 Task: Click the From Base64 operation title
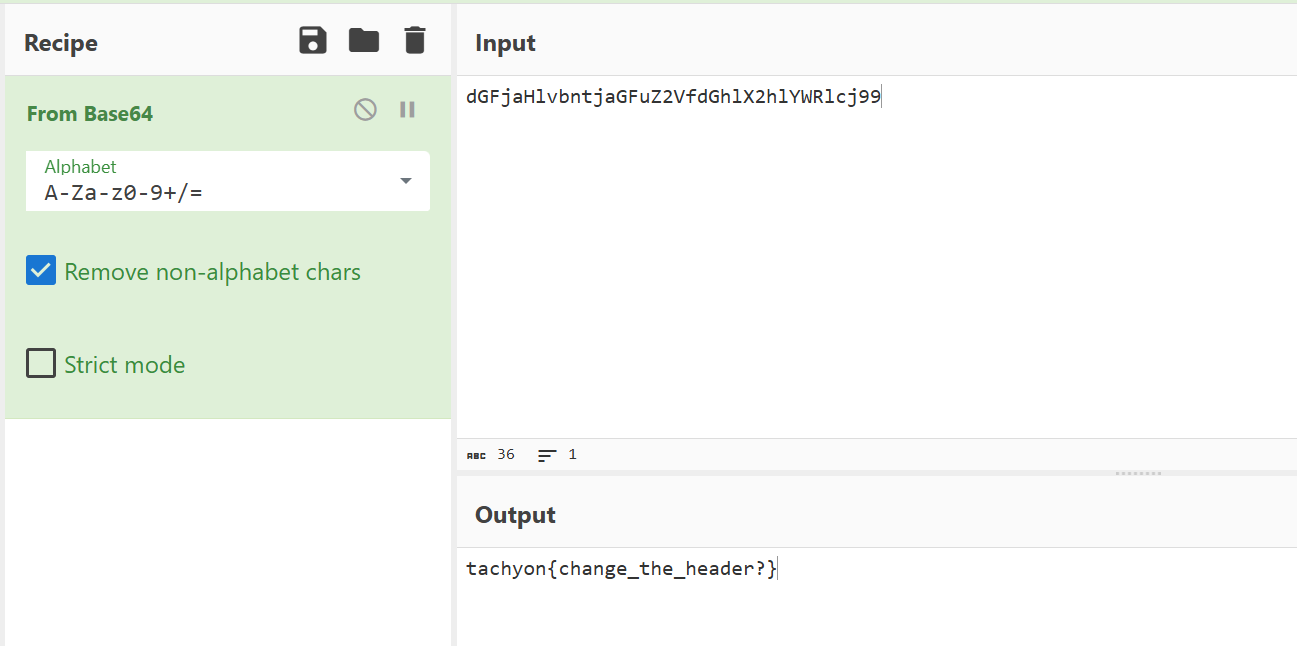(90, 114)
